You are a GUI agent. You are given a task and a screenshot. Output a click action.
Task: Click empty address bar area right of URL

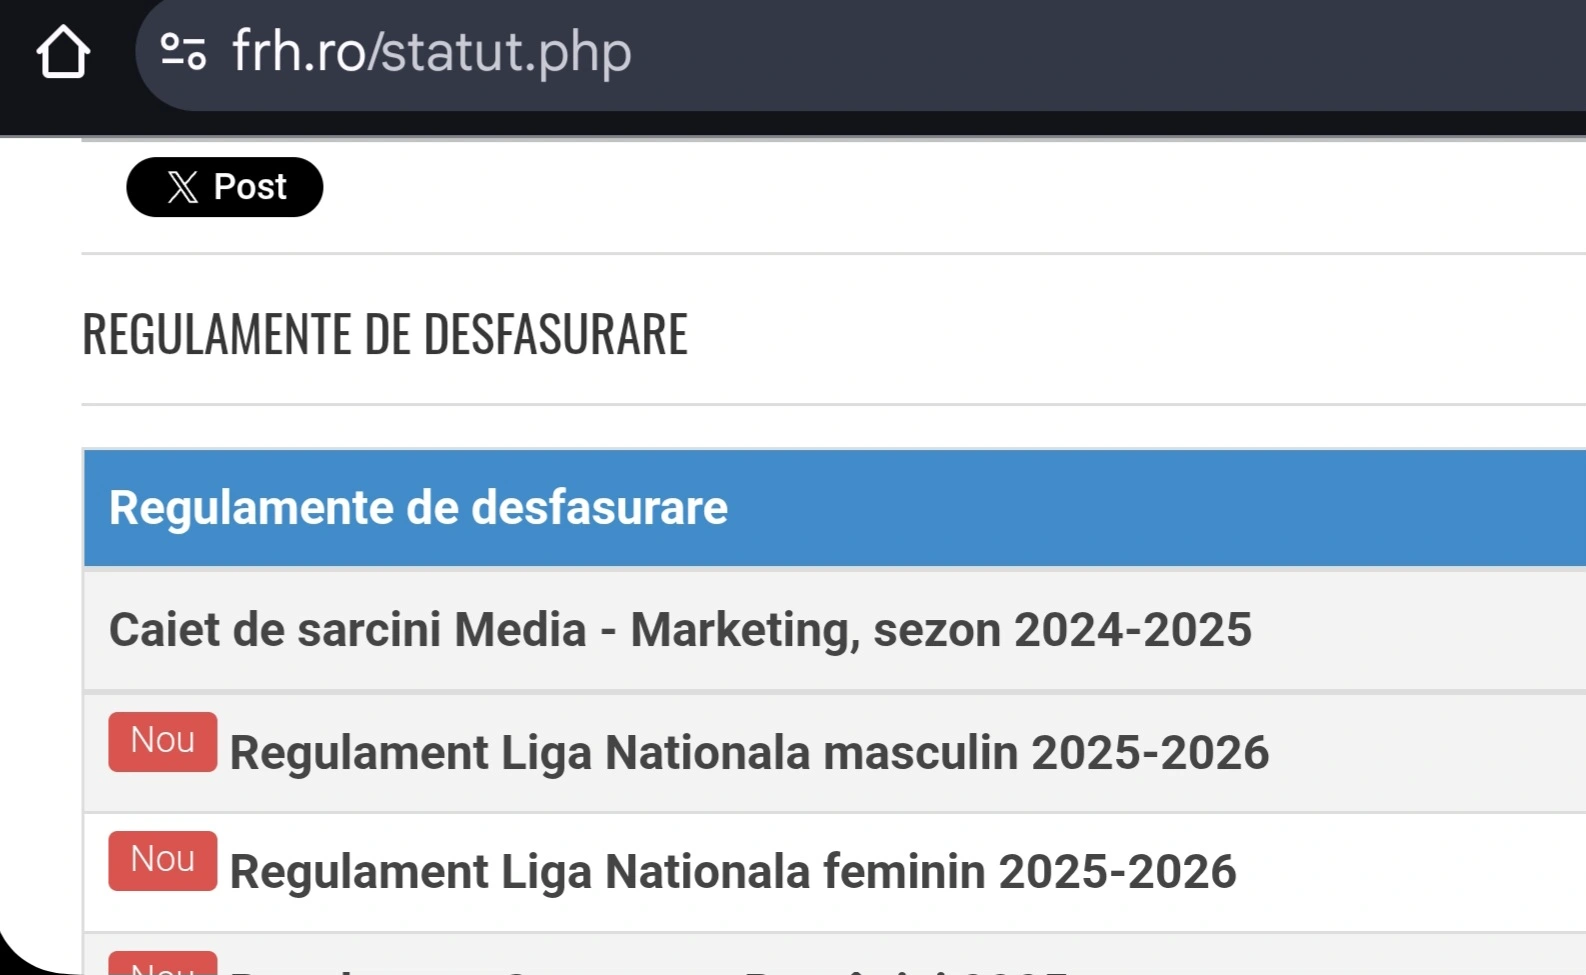tap(1100, 52)
